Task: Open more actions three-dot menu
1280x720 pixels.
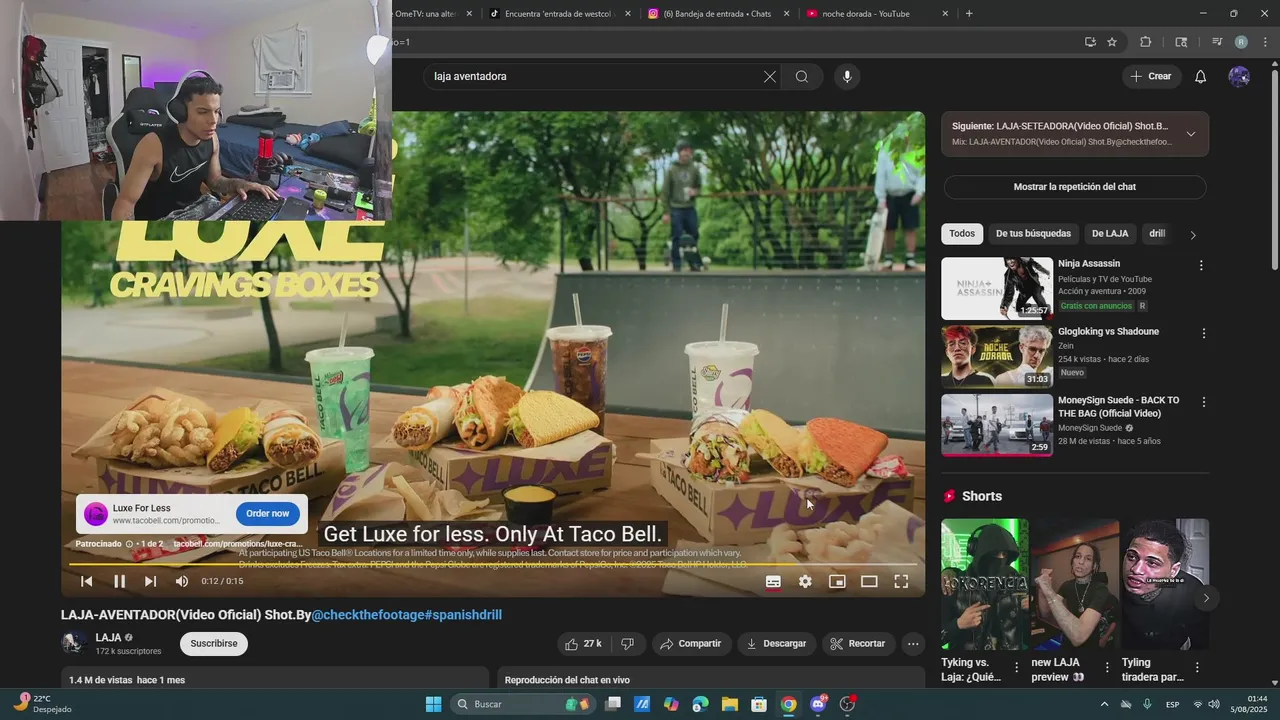Action: (x=913, y=644)
